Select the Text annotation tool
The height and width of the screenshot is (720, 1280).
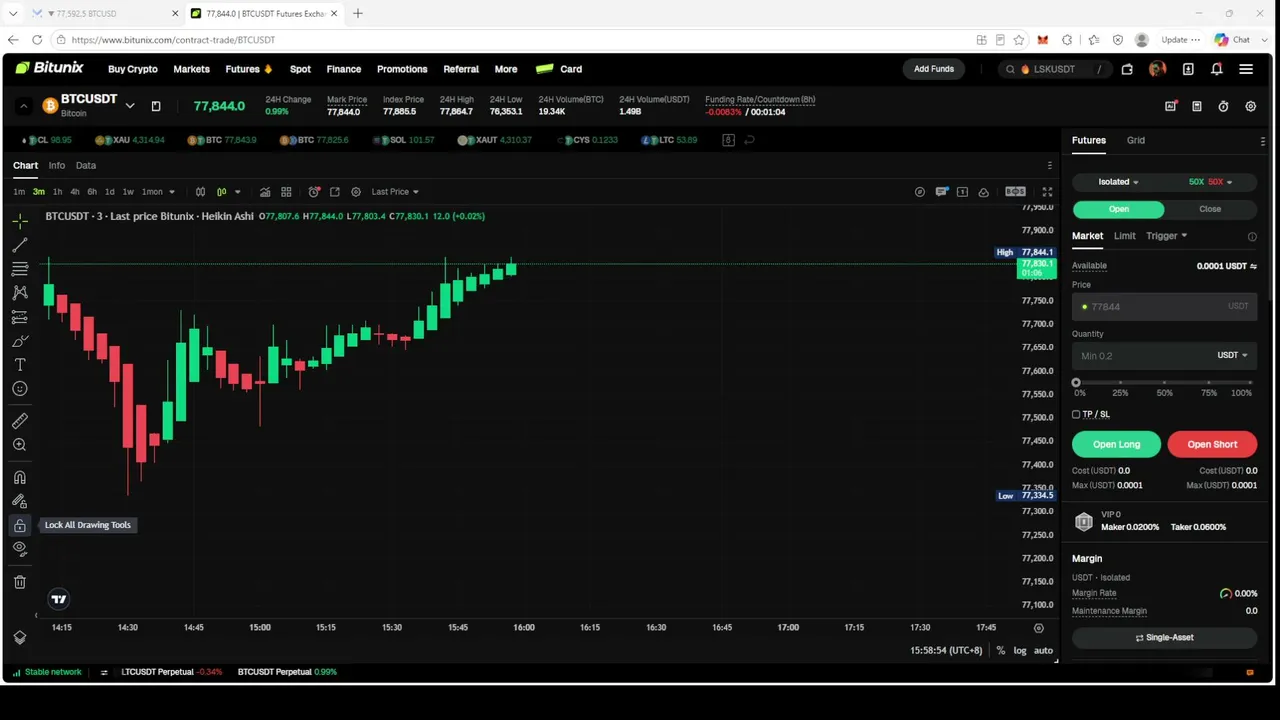(x=20, y=365)
